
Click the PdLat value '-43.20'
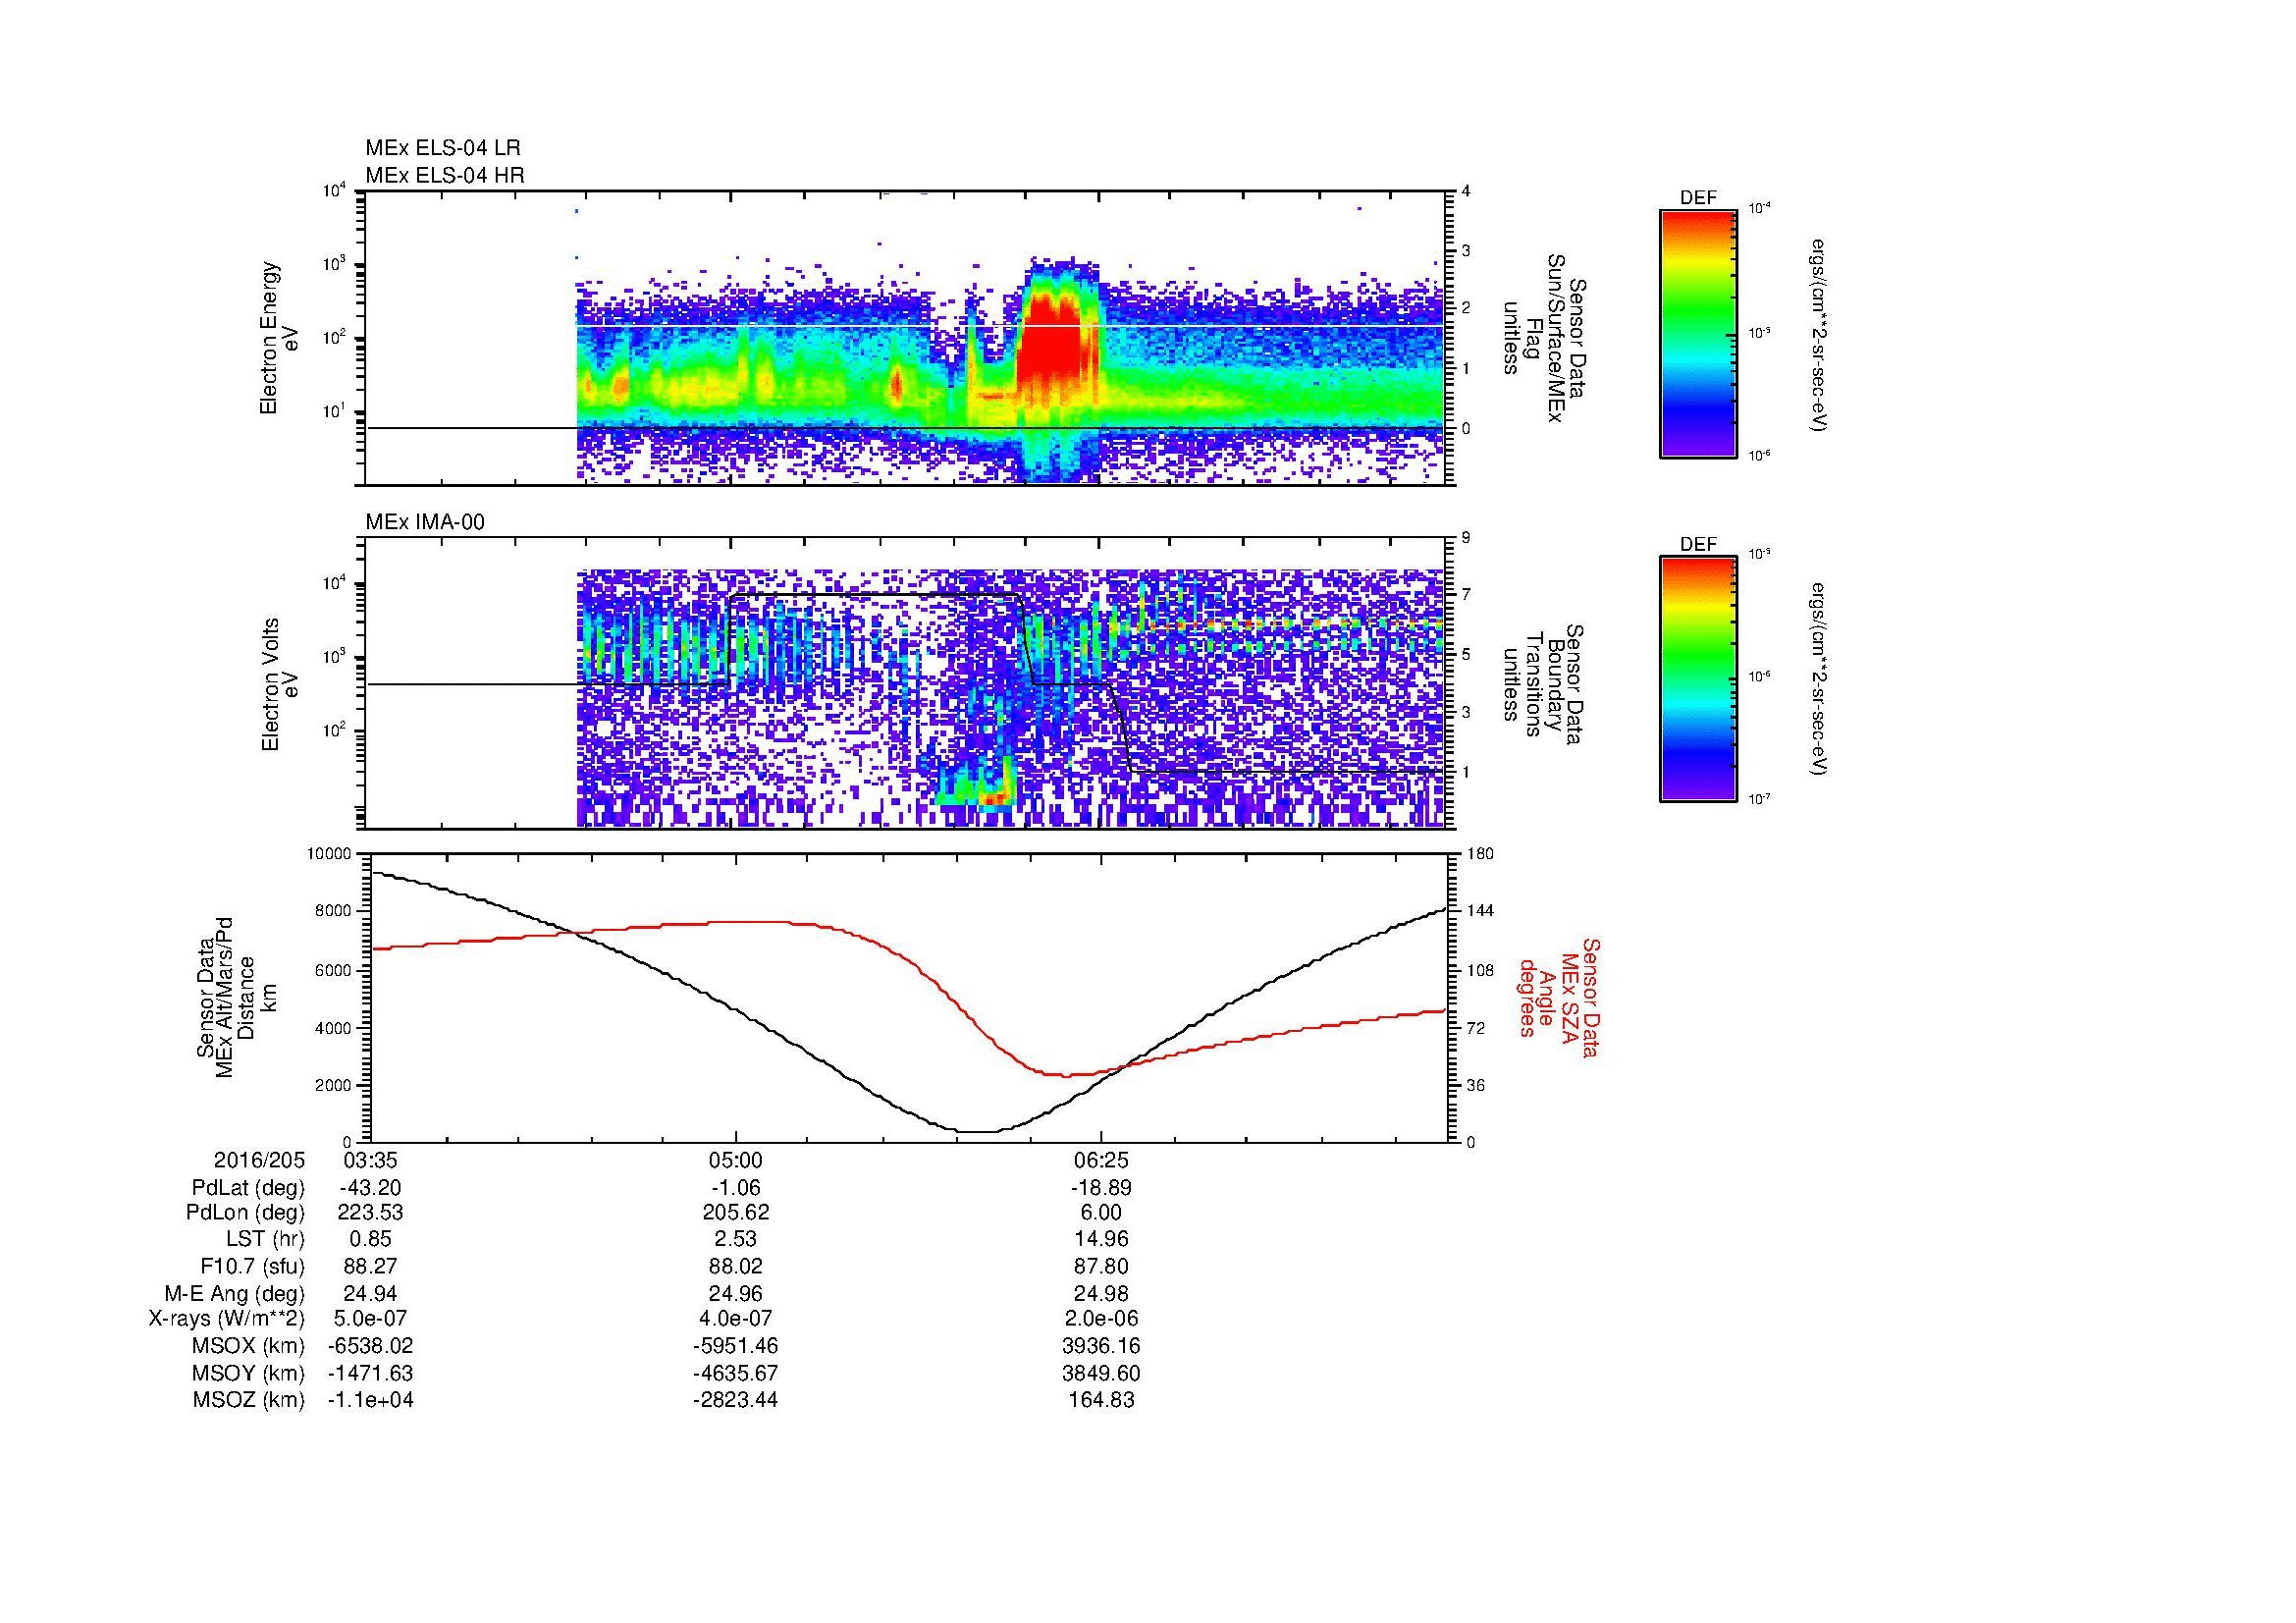(370, 1188)
